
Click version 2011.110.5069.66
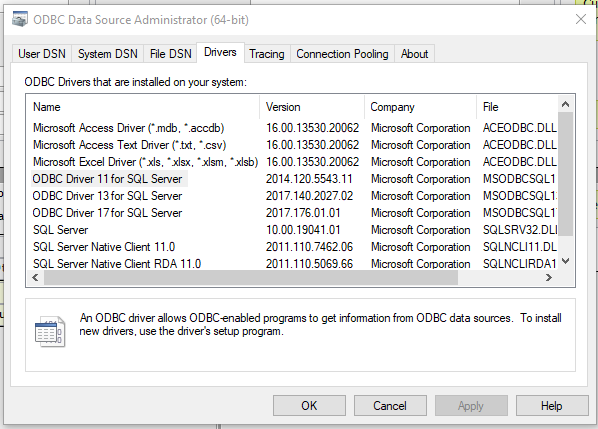(309, 264)
